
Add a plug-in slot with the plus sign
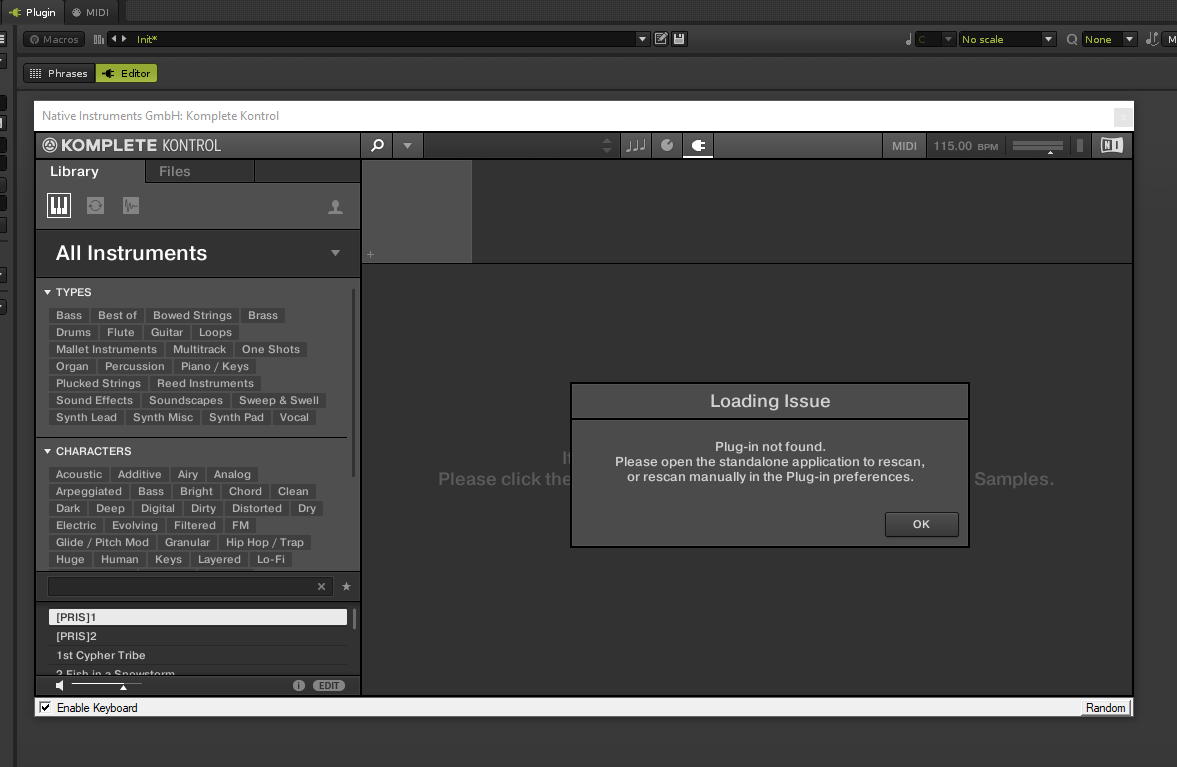[370, 254]
